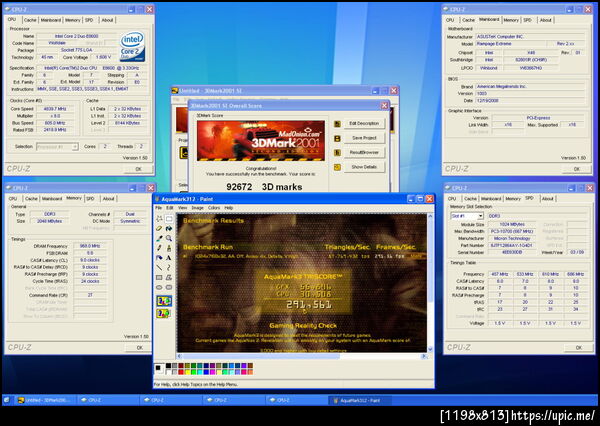This screenshot has height=426, width=600.
Task: Pick the yellow color in Paint palette
Action: pos(188,372)
